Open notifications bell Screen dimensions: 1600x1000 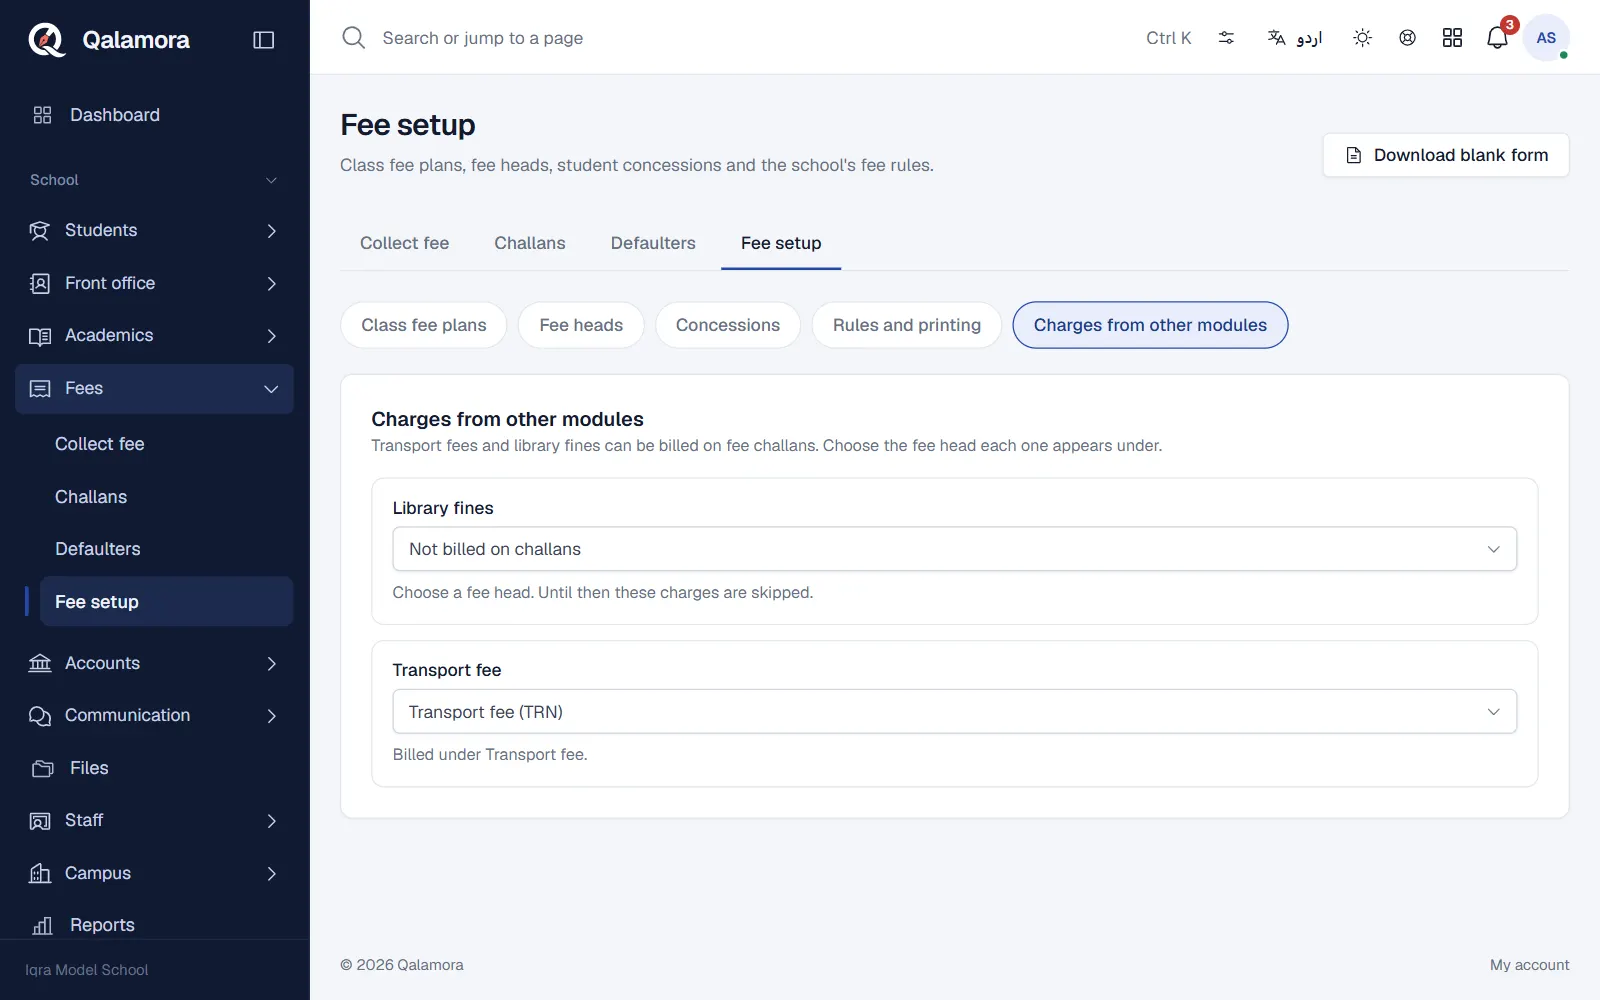pos(1497,38)
